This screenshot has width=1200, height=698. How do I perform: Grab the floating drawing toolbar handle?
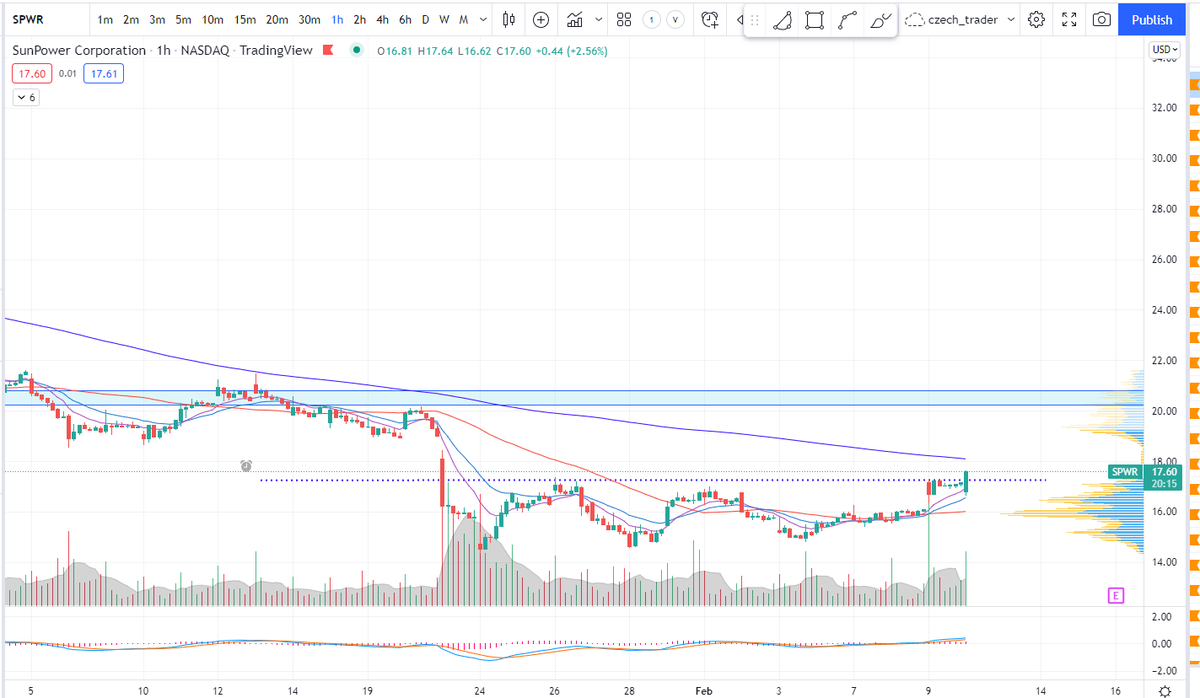point(755,19)
